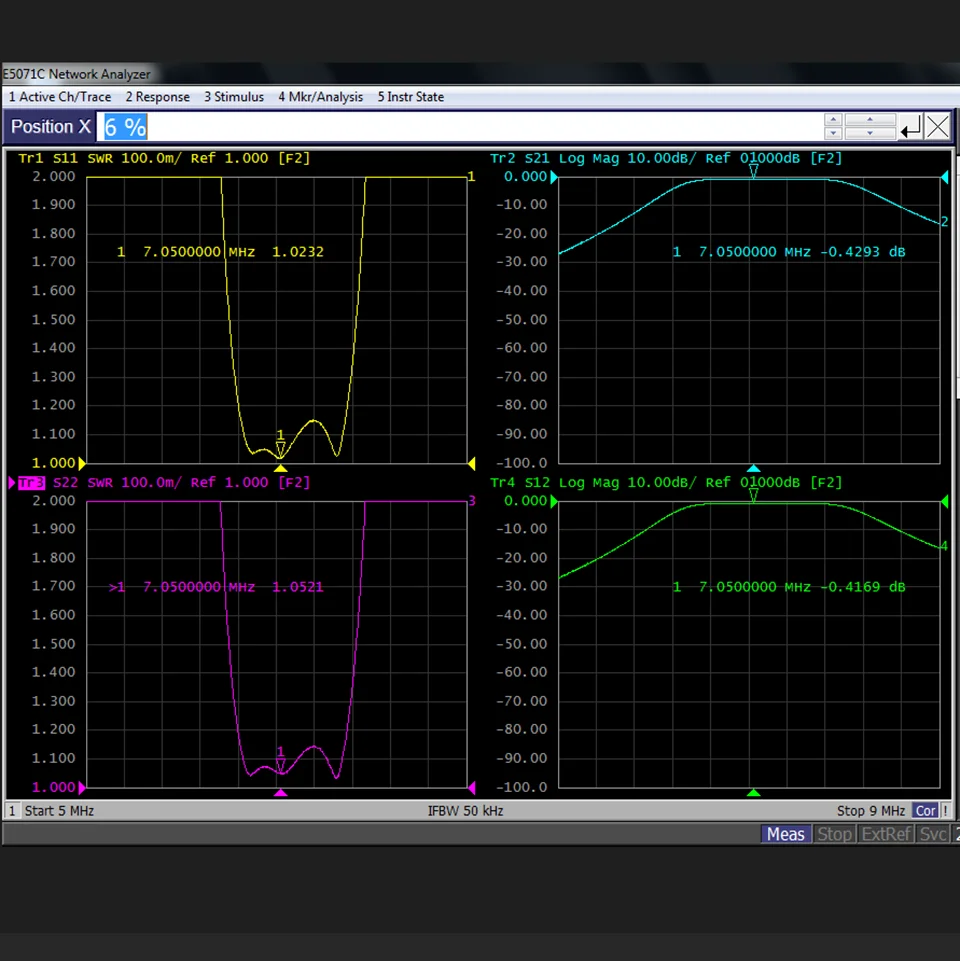
Task: Open the 3 Stimulus menu
Action: pos(234,97)
